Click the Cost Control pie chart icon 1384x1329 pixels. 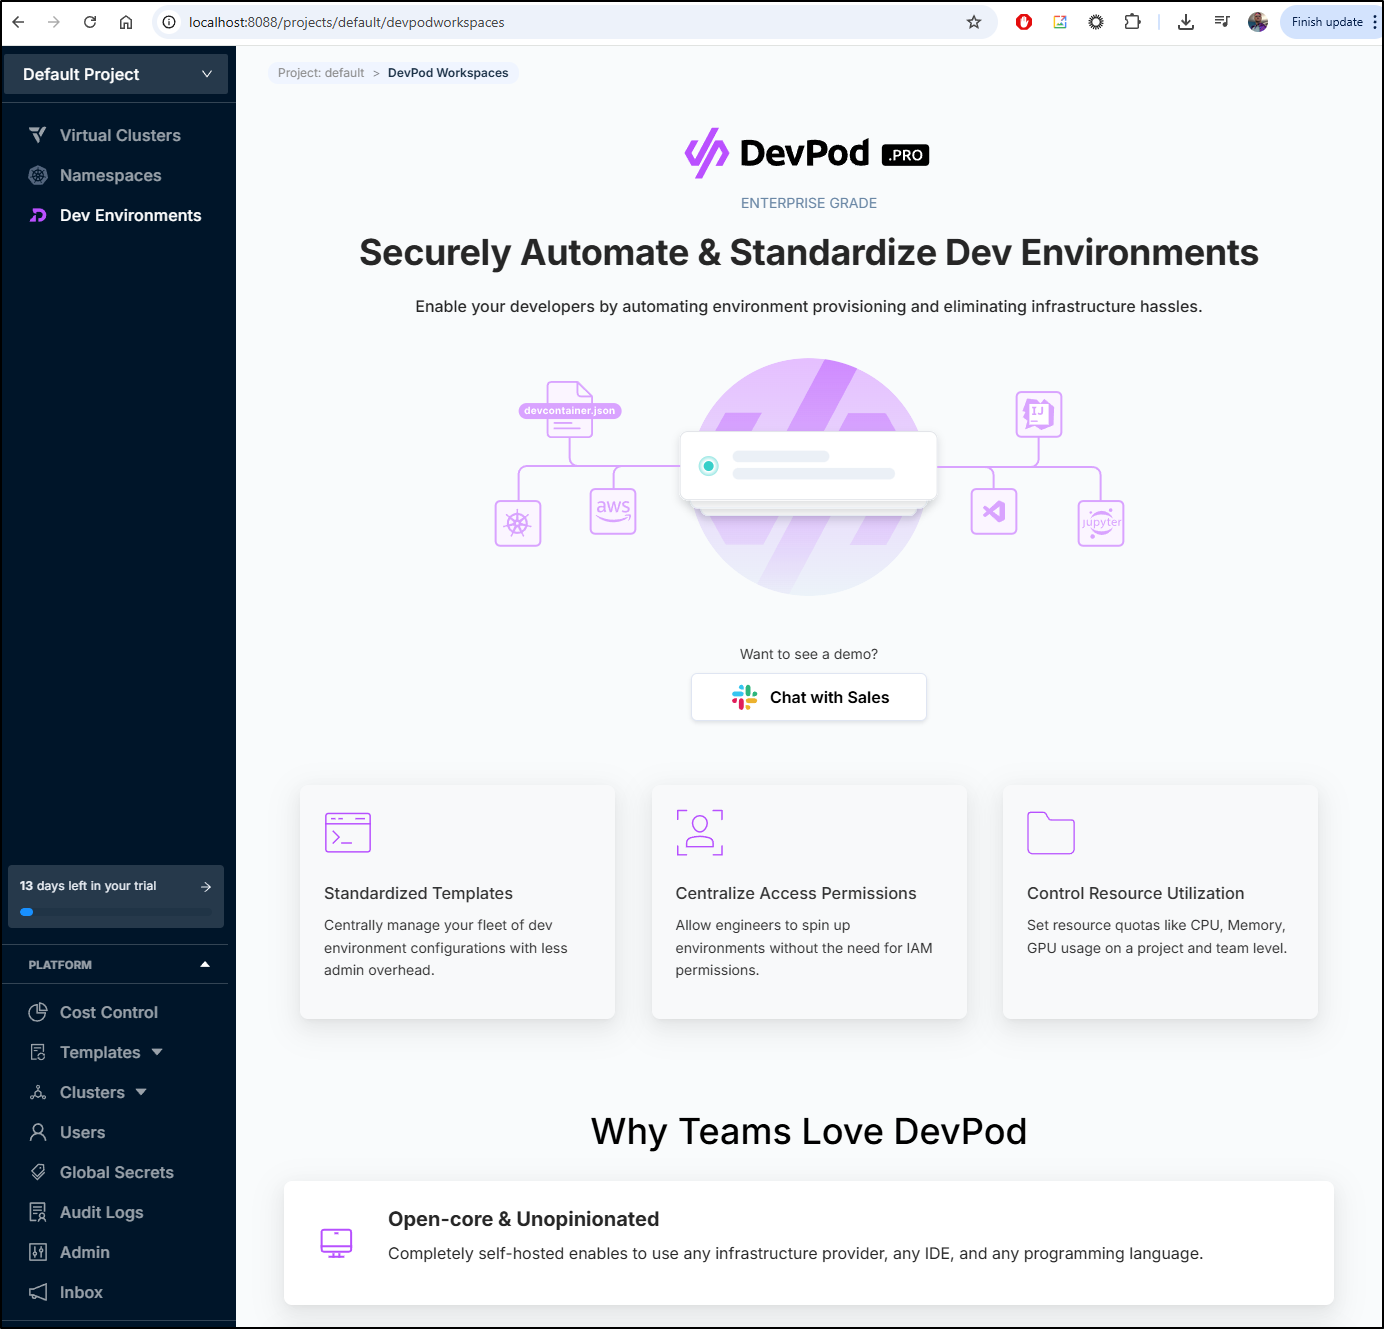pos(38,1012)
